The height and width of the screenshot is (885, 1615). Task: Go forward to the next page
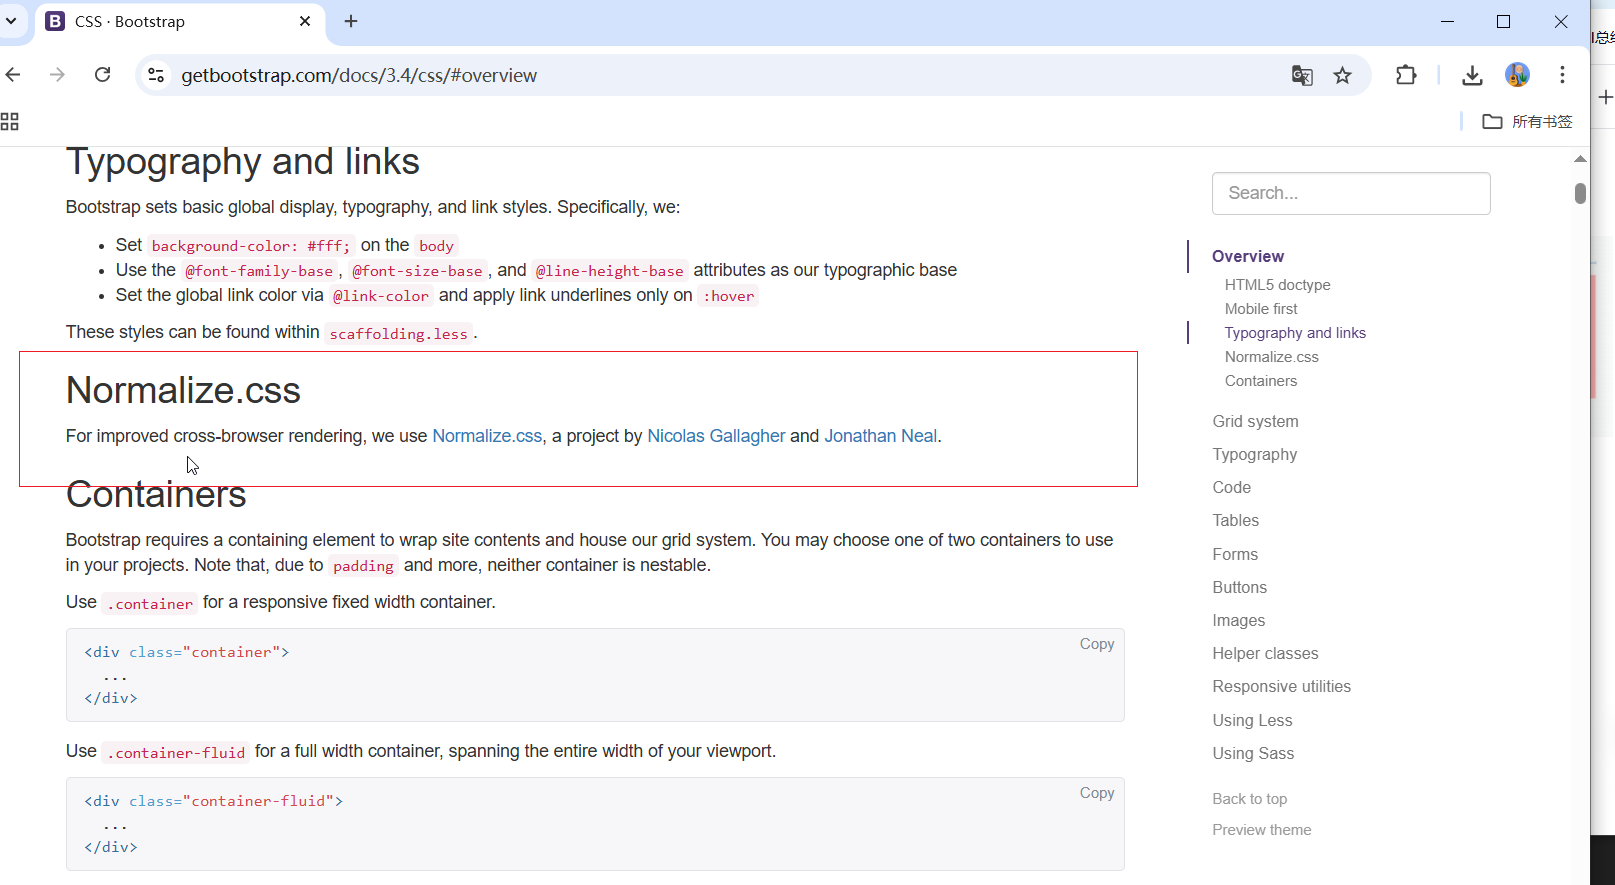pyautogui.click(x=57, y=75)
